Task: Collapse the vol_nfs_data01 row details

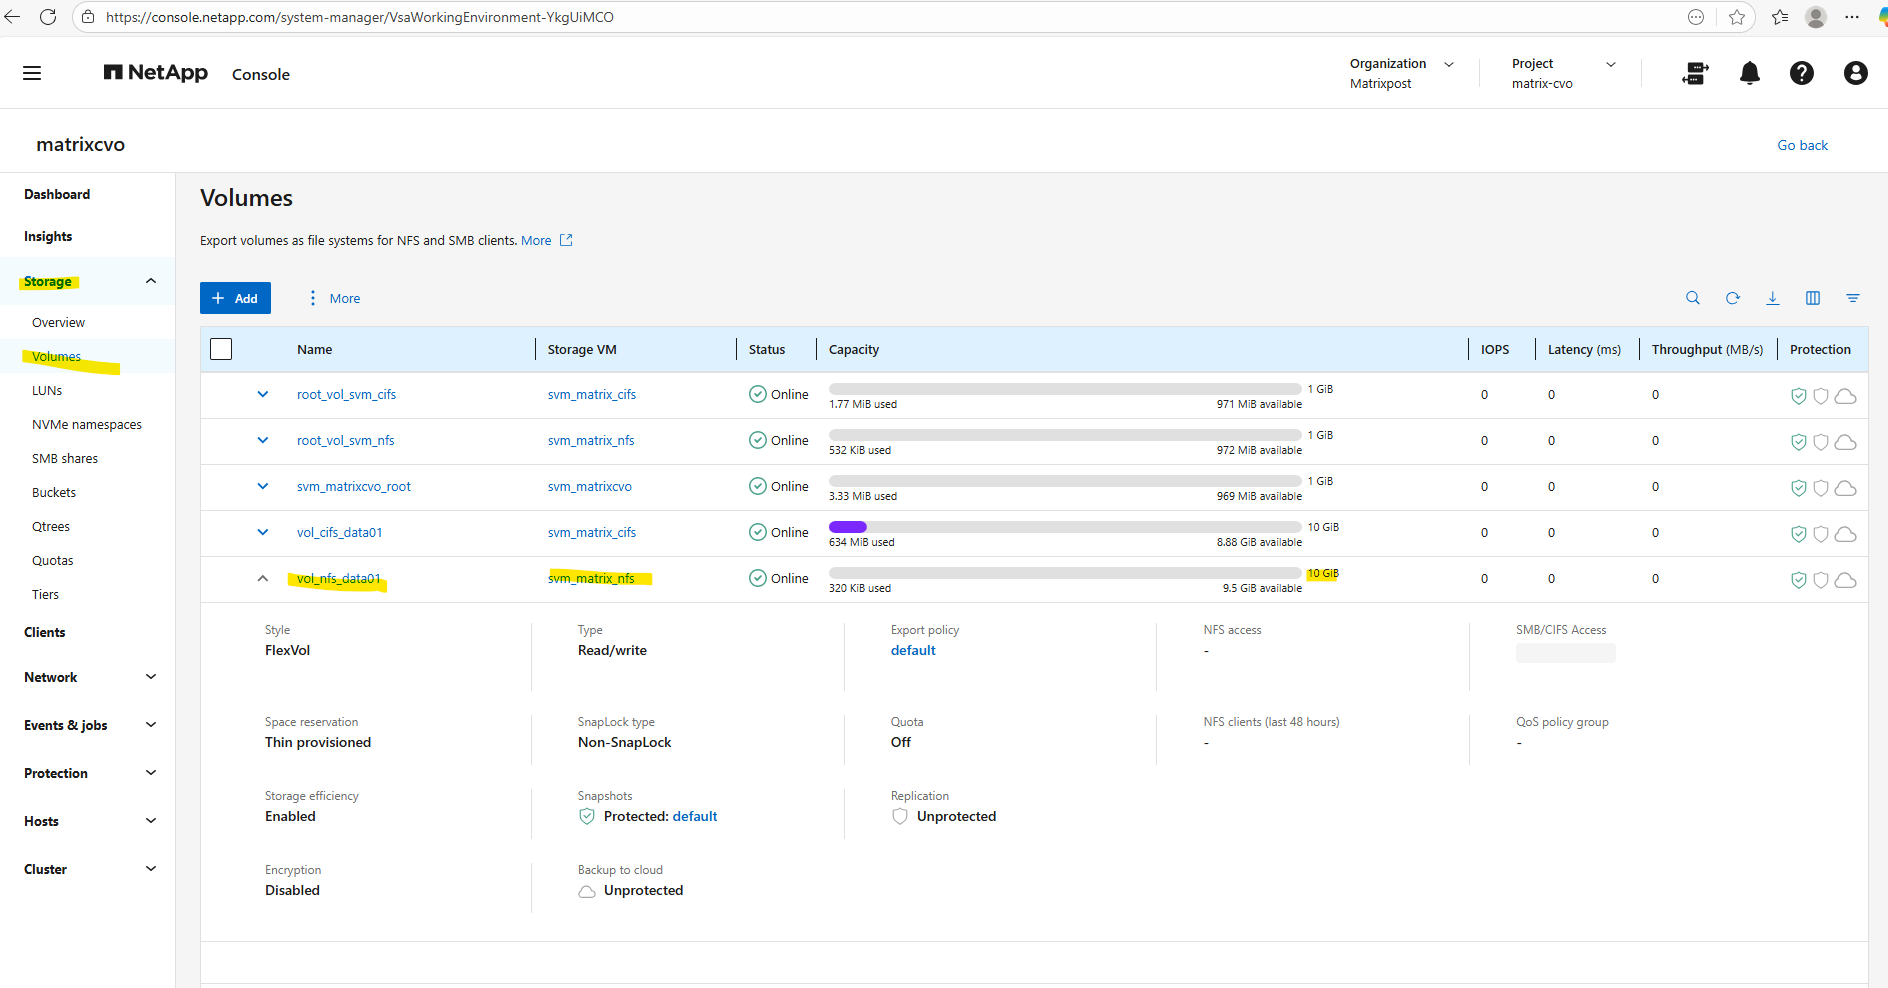Action: coord(263,579)
